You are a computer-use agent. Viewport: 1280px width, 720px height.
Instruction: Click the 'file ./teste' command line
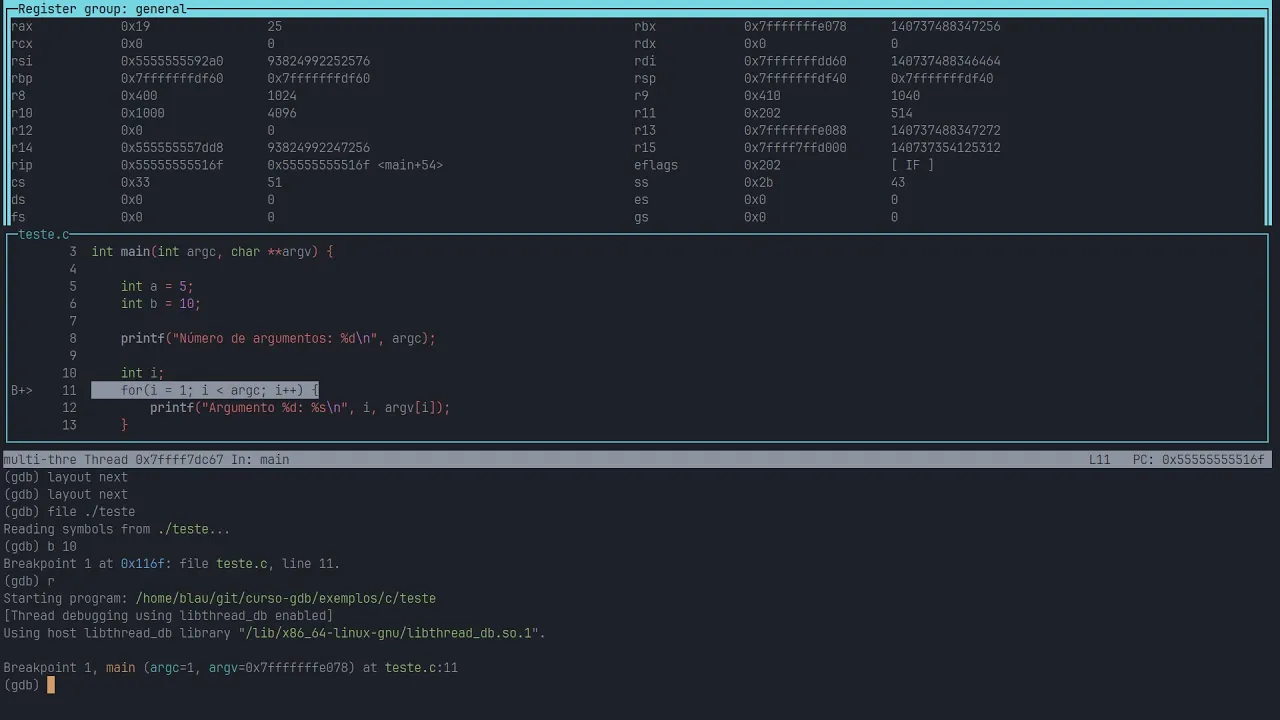click(69, 512)
